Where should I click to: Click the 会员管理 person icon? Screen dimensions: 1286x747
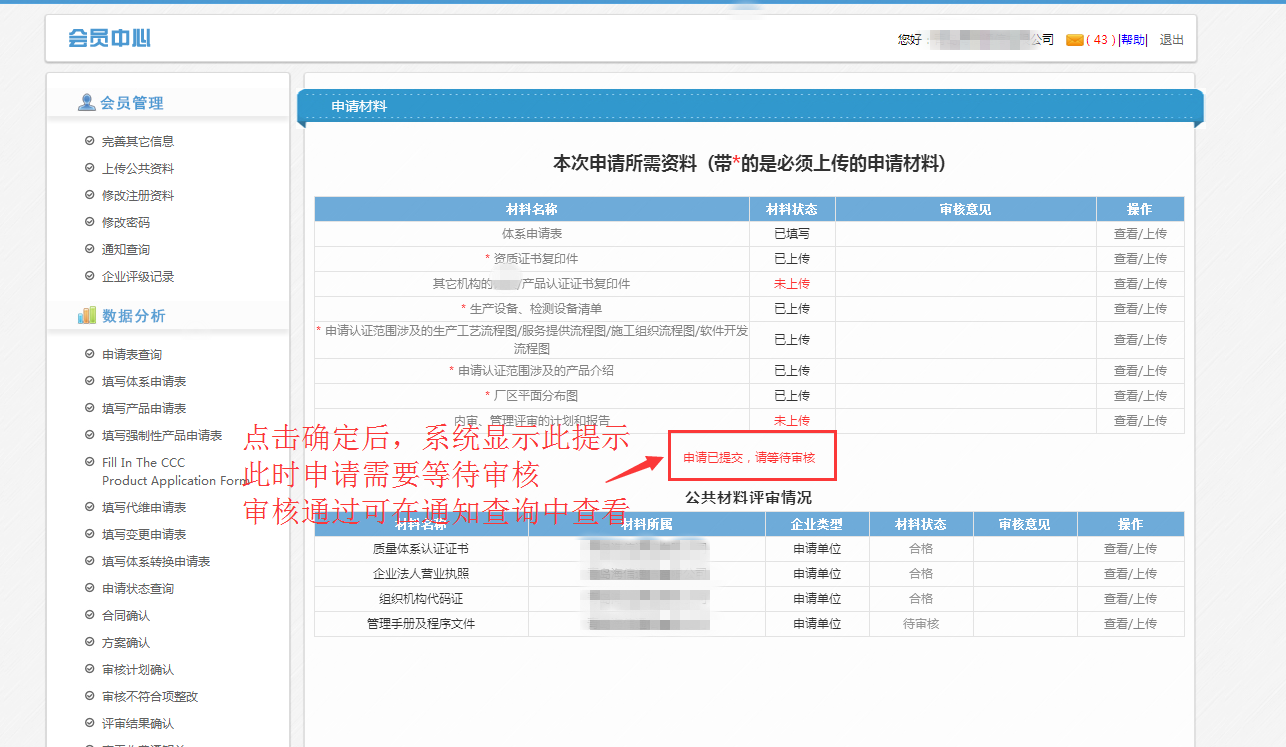87,103
